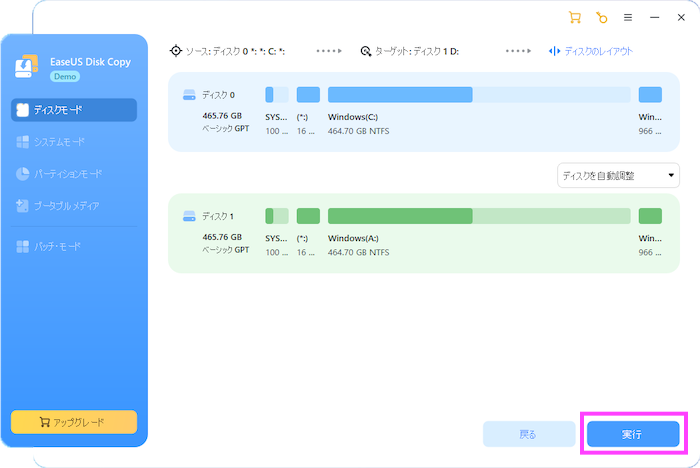Select SYS partition block on Disk 1
The height and width of the screenshot is (468, 700).
coord(277,216)
